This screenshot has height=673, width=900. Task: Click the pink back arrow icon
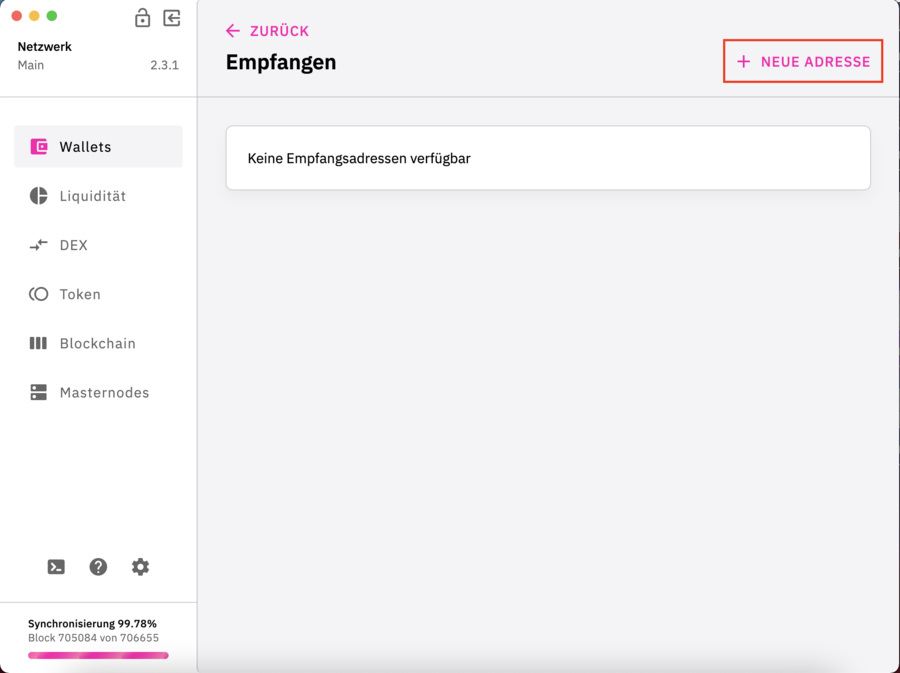click(233, 31)
